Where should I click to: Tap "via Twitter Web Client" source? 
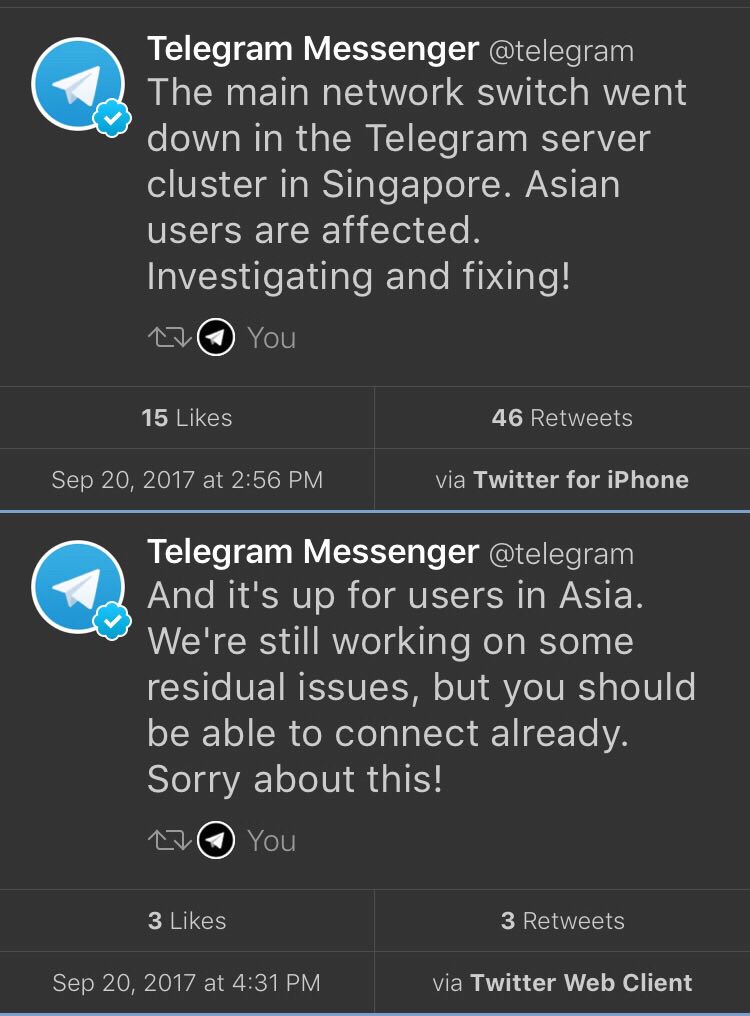562,983
